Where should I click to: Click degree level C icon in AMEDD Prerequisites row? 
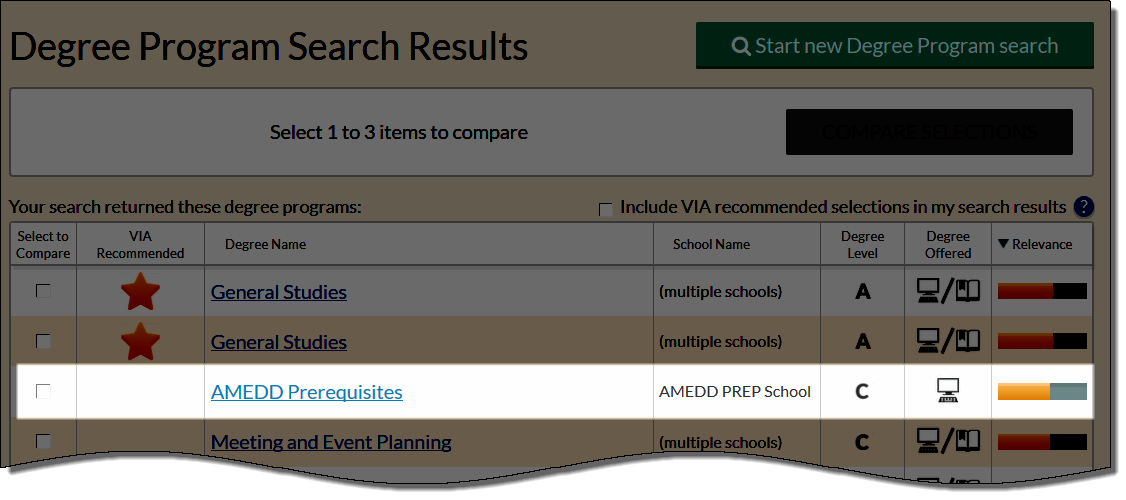(x=862, y=392)
